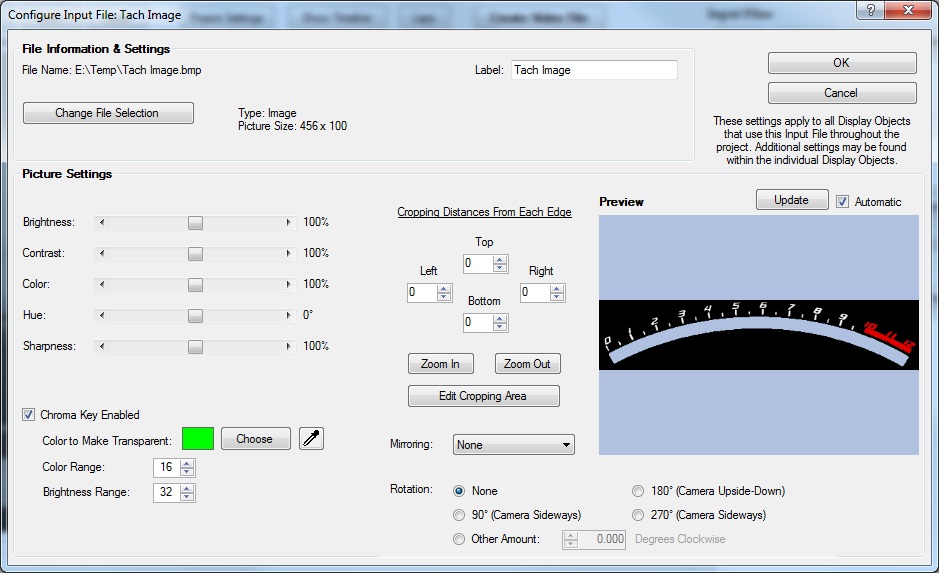Click the Color slider thumb
Screen dimensions: 939x573
195,285
